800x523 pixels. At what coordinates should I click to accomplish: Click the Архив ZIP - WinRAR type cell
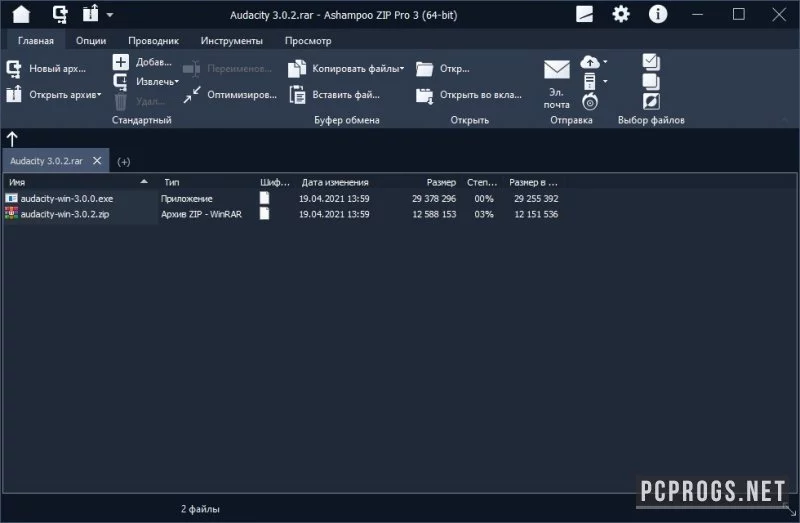coord(202,214)
